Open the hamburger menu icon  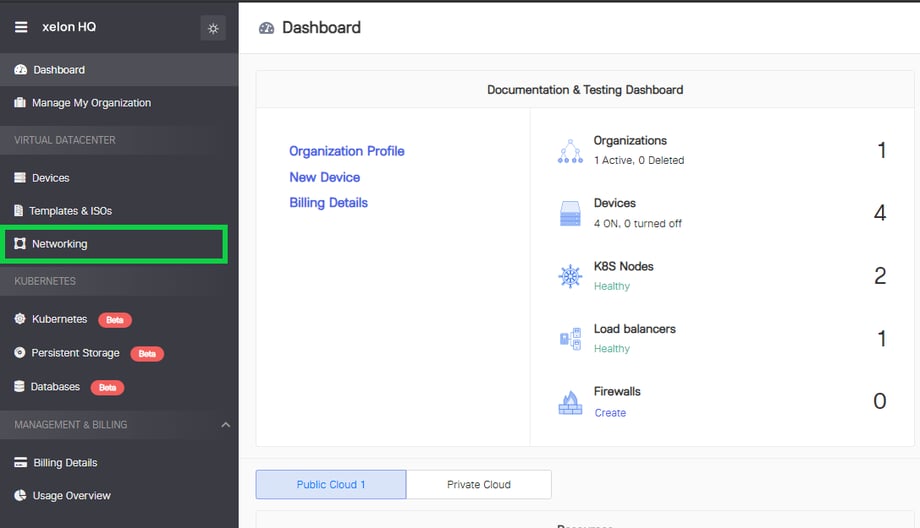21,27
